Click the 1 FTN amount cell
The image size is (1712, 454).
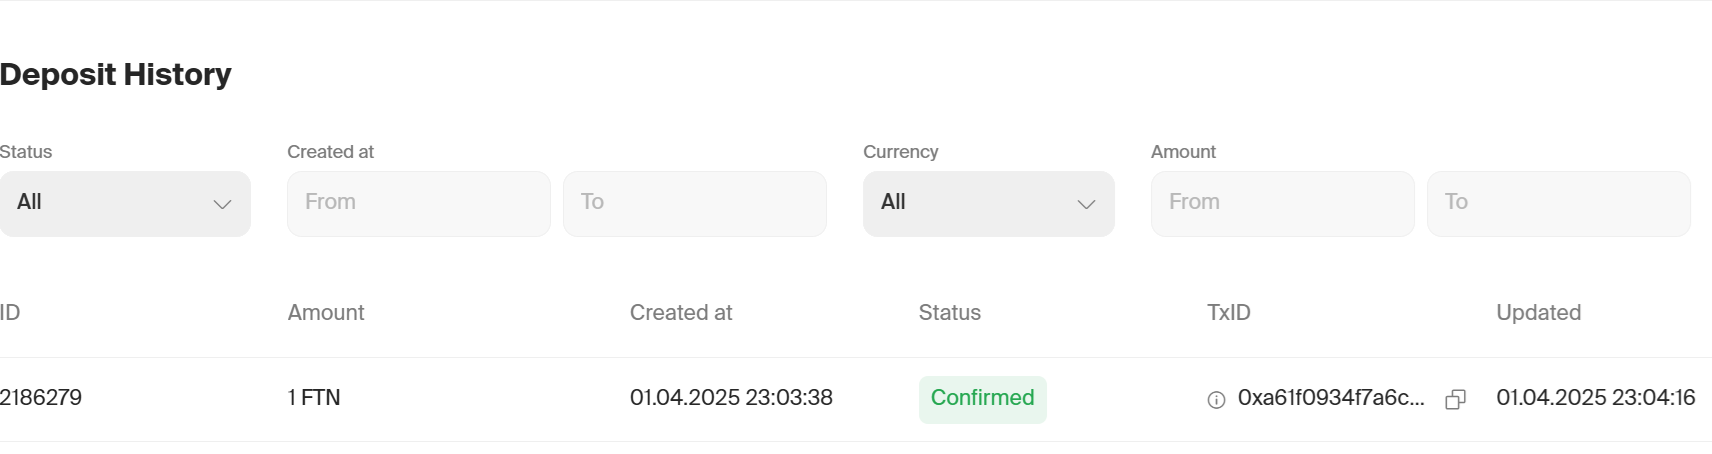314,398
